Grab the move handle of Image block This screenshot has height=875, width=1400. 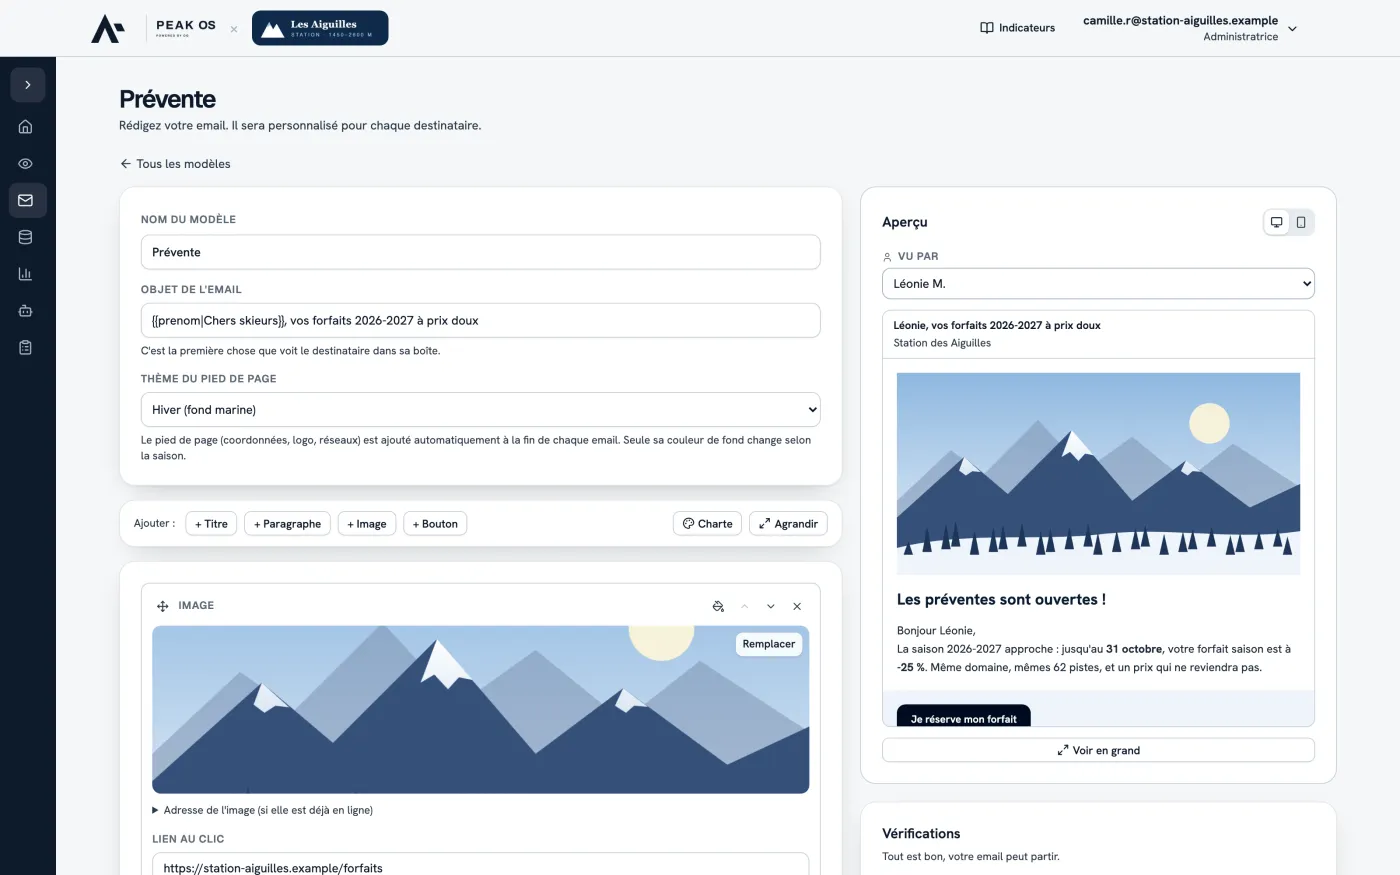pyautogui.click(x=162, y=606)
